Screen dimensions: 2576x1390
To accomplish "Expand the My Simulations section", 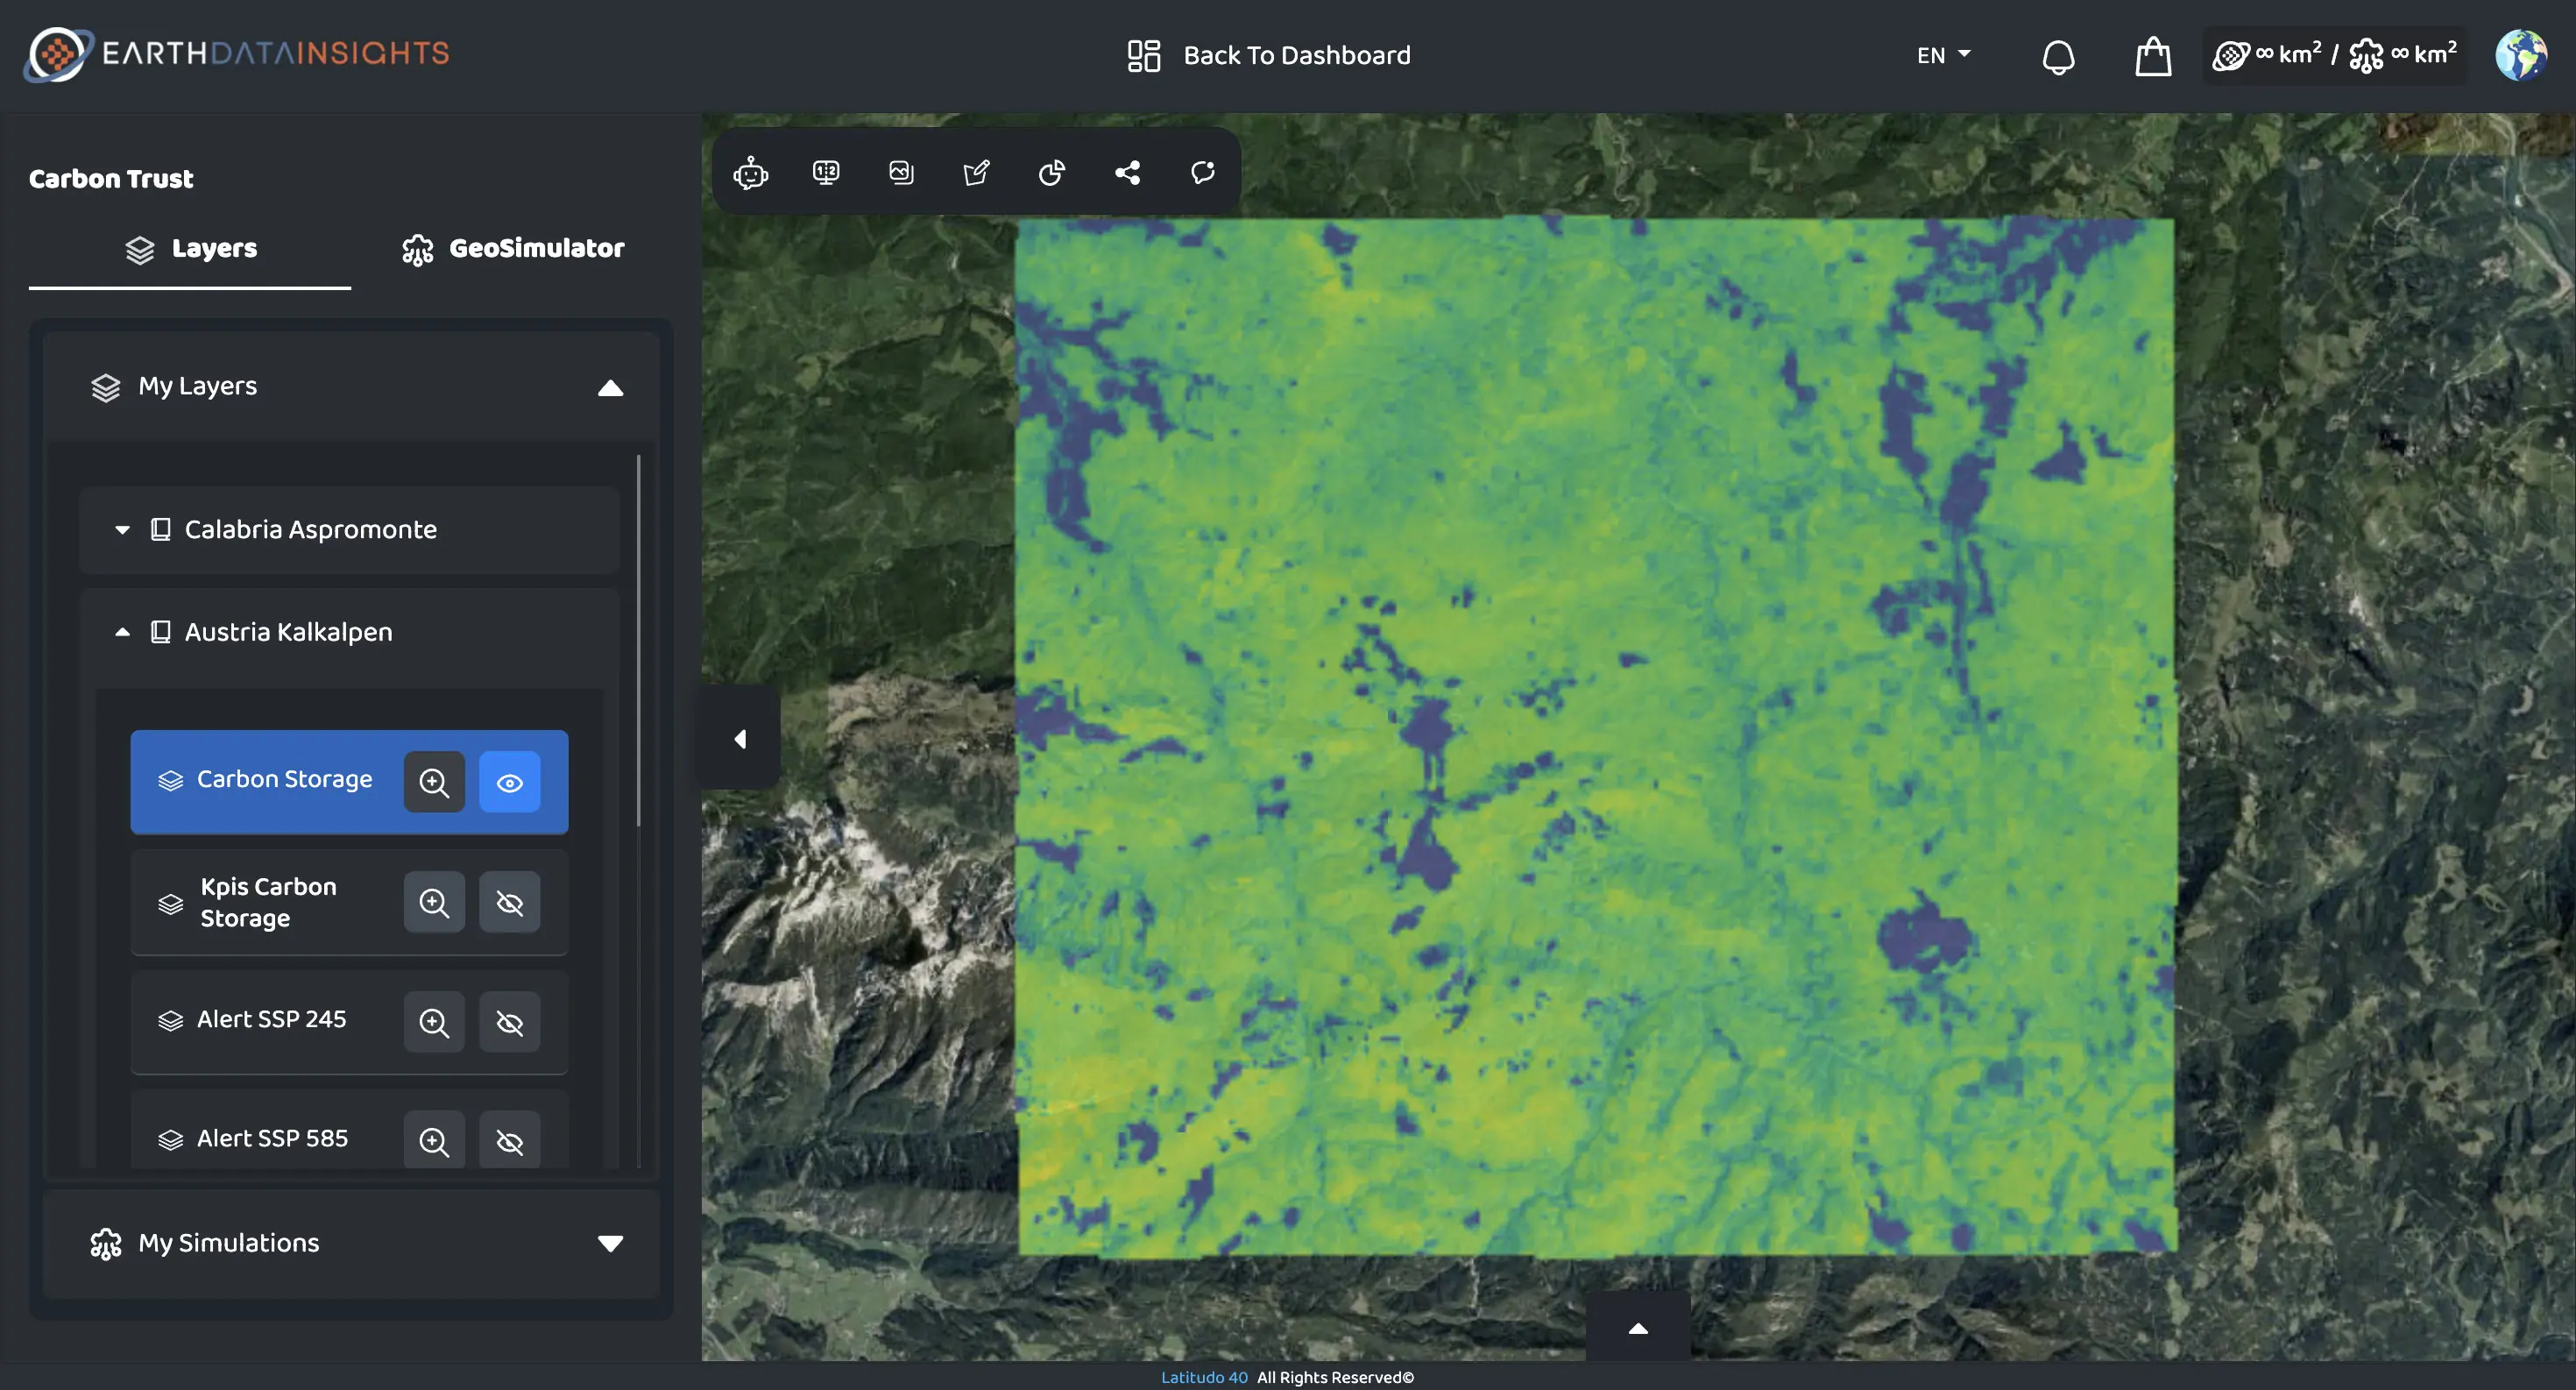I will pyautogui.click(x=611, y=1243).
